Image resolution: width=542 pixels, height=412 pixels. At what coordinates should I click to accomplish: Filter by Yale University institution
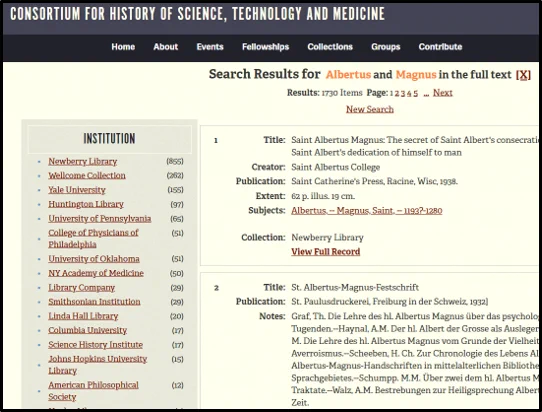pos(77,190)
